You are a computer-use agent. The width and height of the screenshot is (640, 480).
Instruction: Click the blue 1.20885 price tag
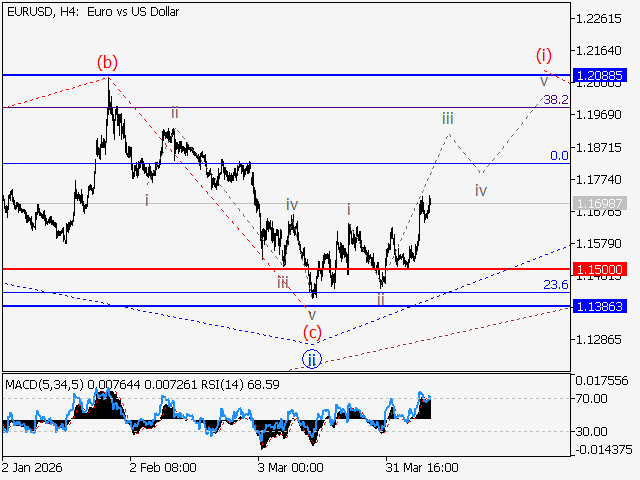(600, 75)
